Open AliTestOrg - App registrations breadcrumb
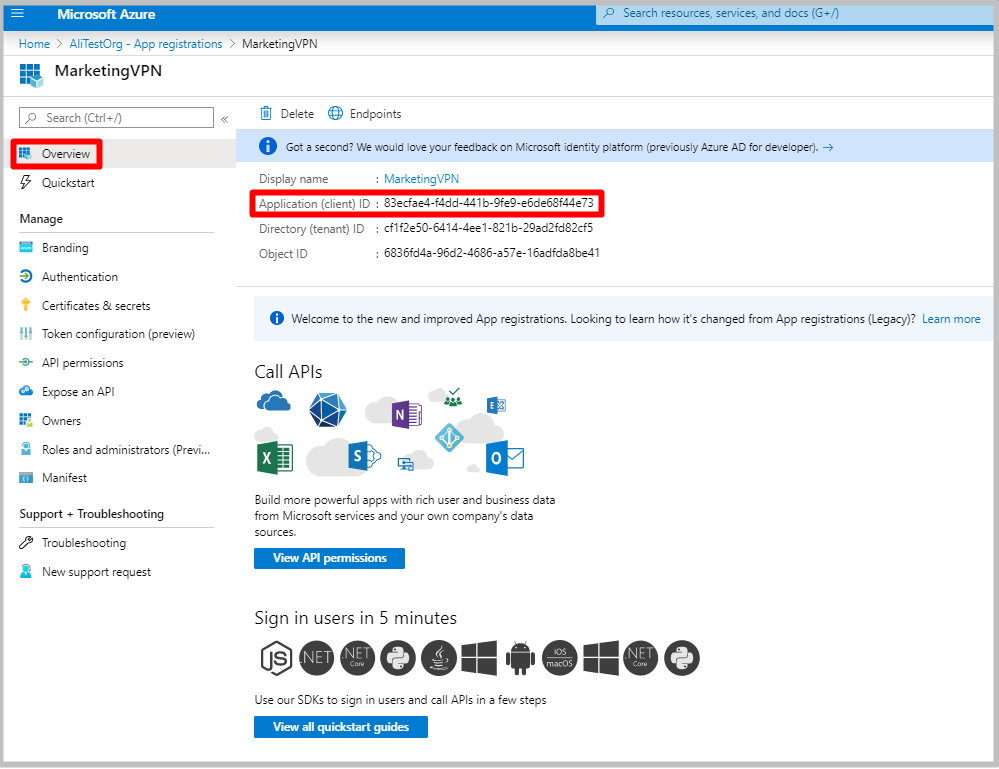 click(146, 44)
